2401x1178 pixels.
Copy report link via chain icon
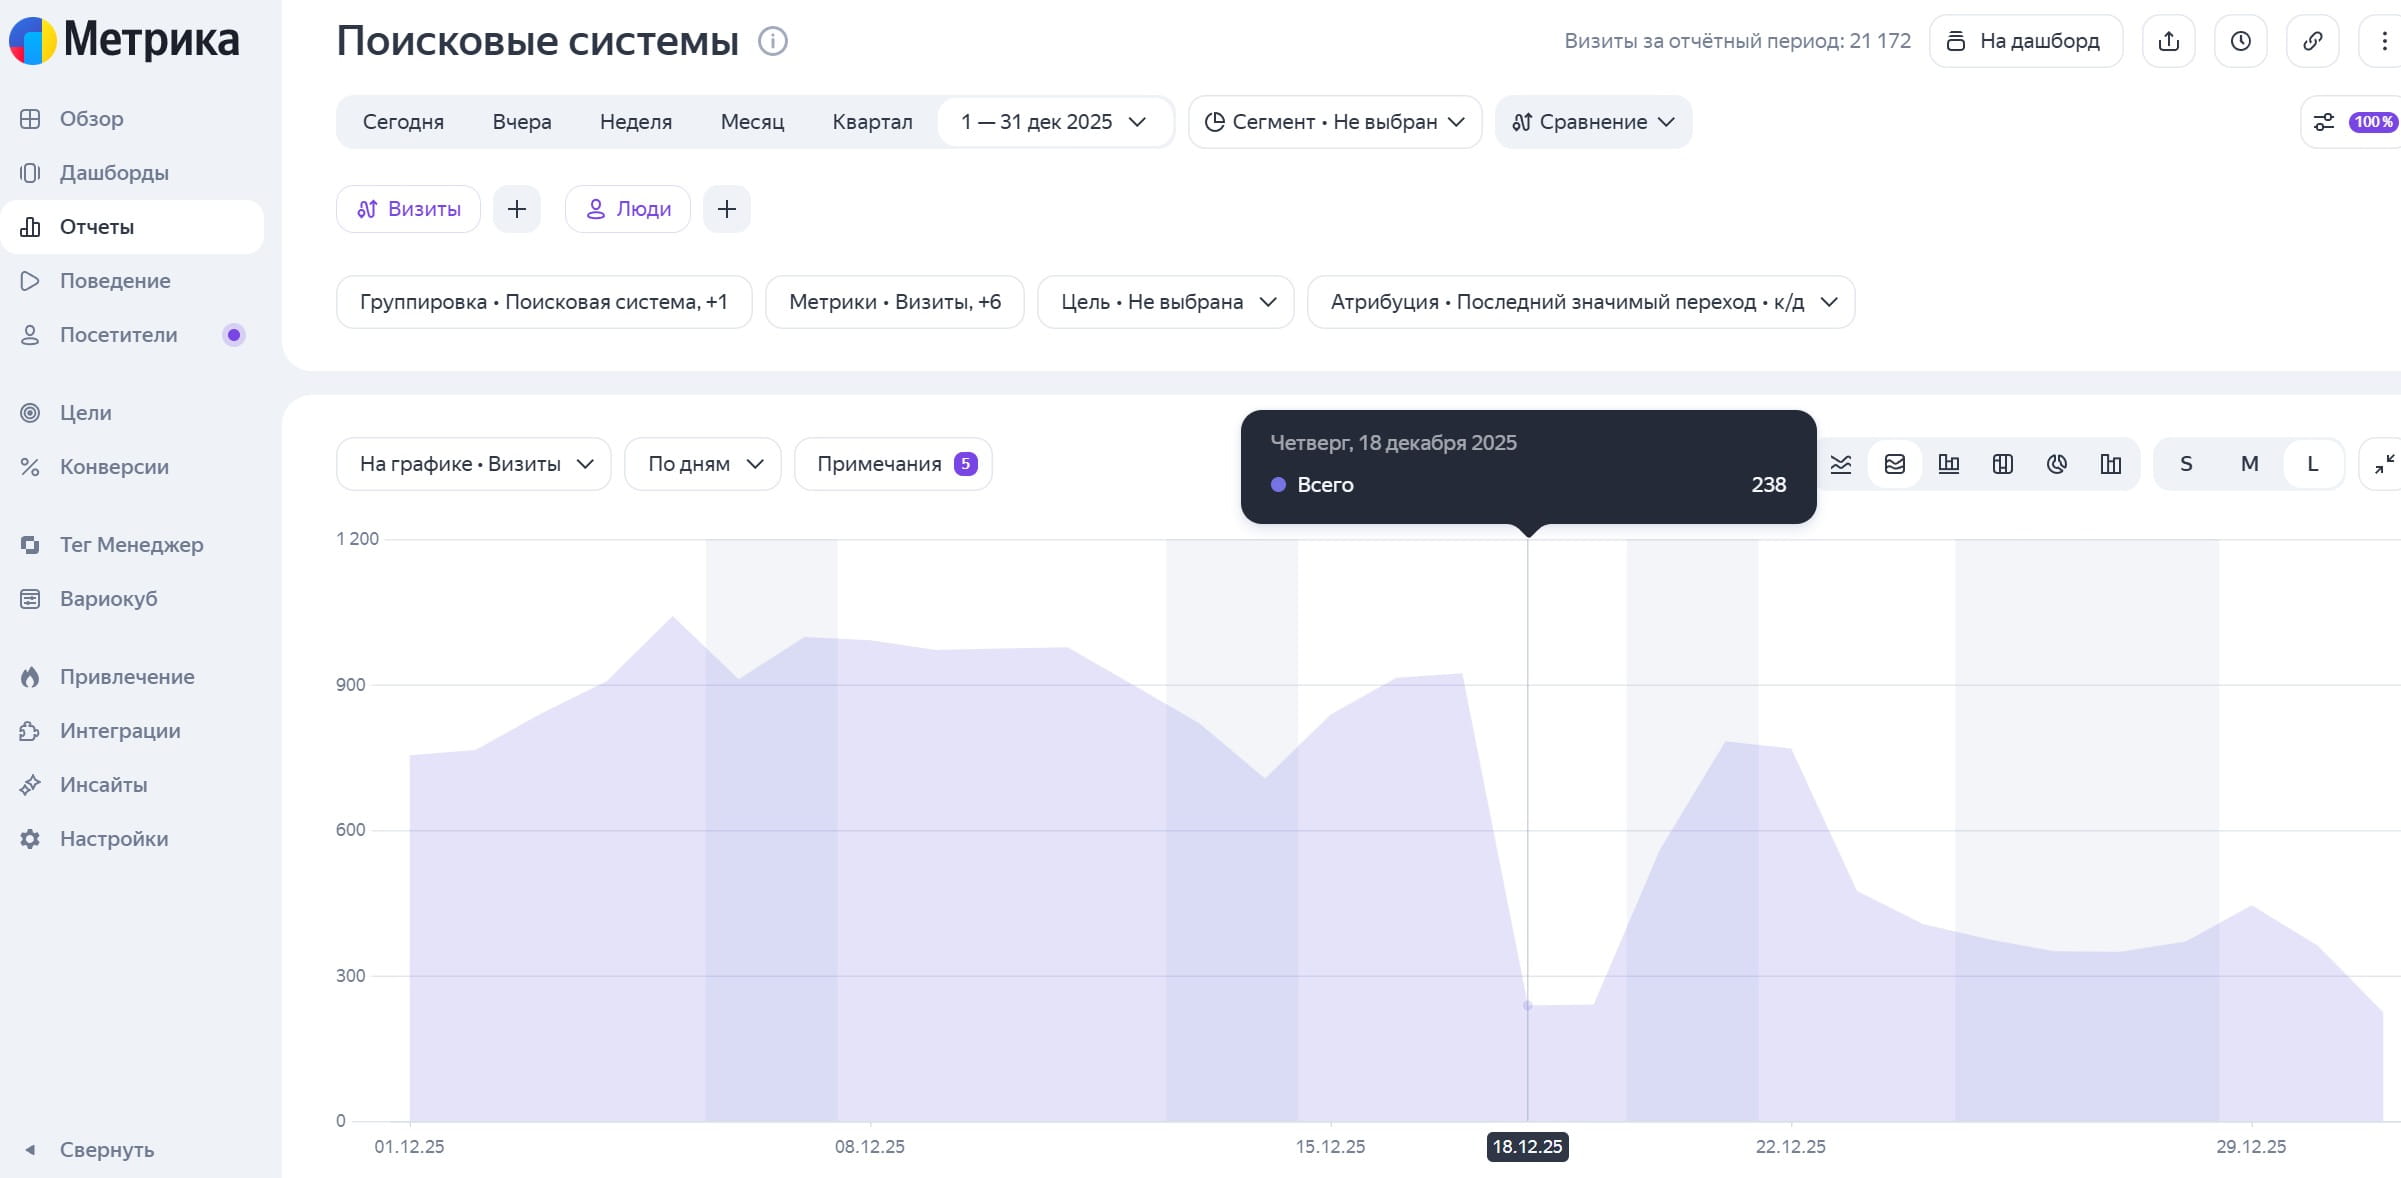(2312, 41)
